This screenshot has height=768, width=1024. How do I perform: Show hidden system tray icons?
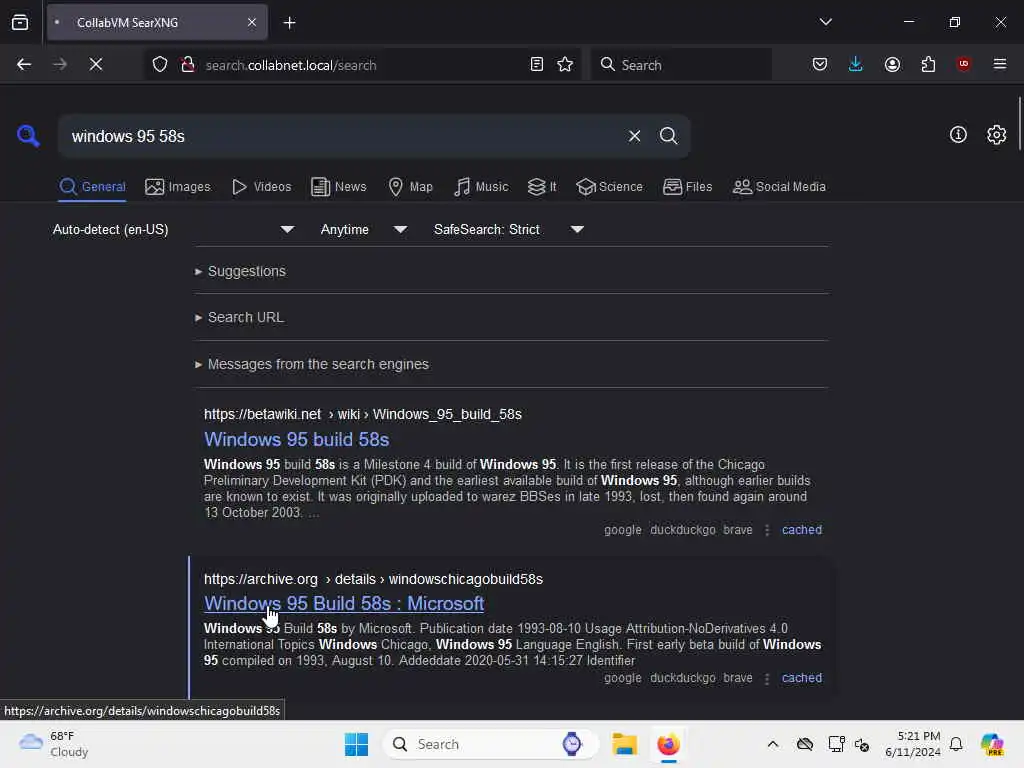[773, 744]
